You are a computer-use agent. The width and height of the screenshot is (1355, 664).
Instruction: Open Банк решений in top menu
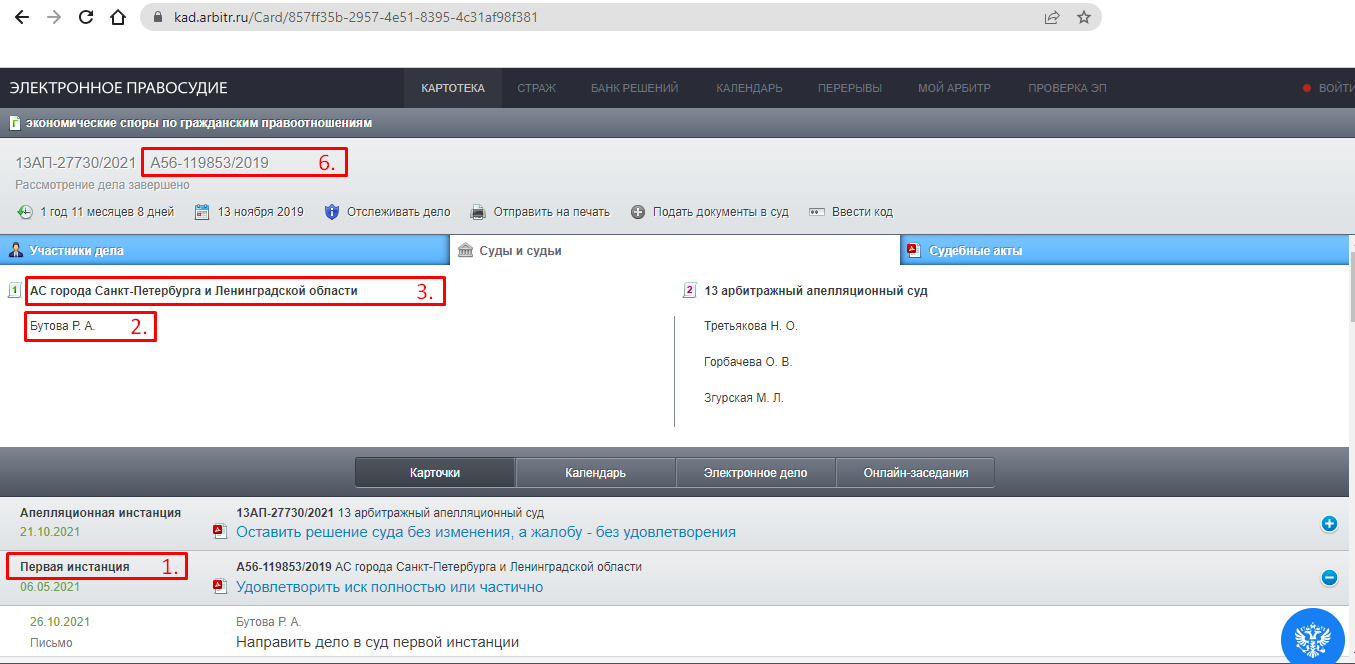(634, 88)
